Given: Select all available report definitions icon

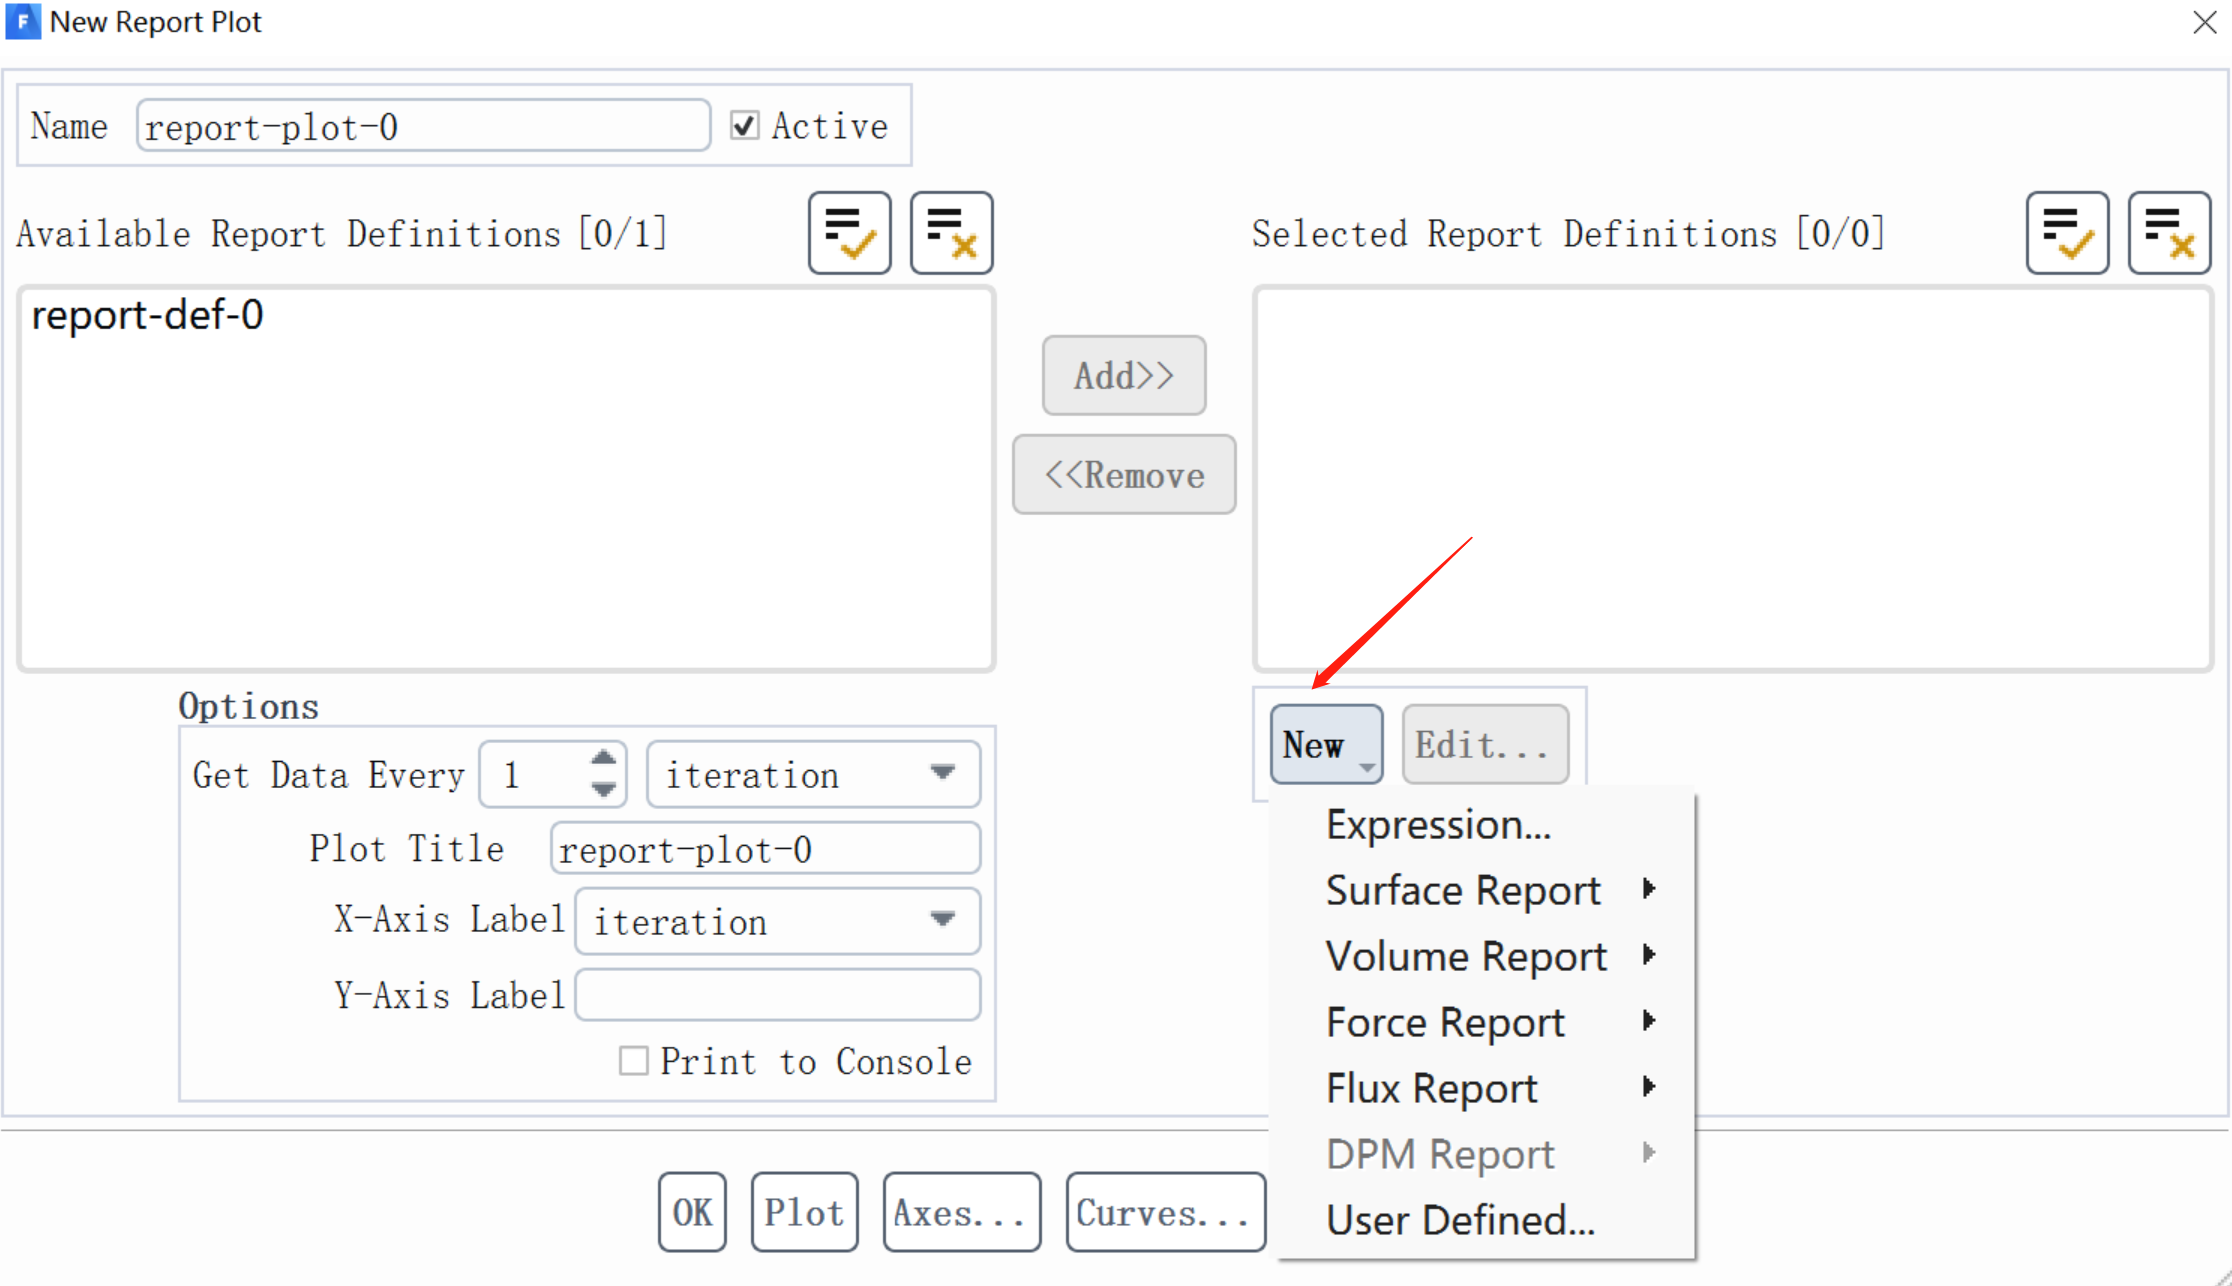Looking at the screenshot, I should [x=849, y=233].
